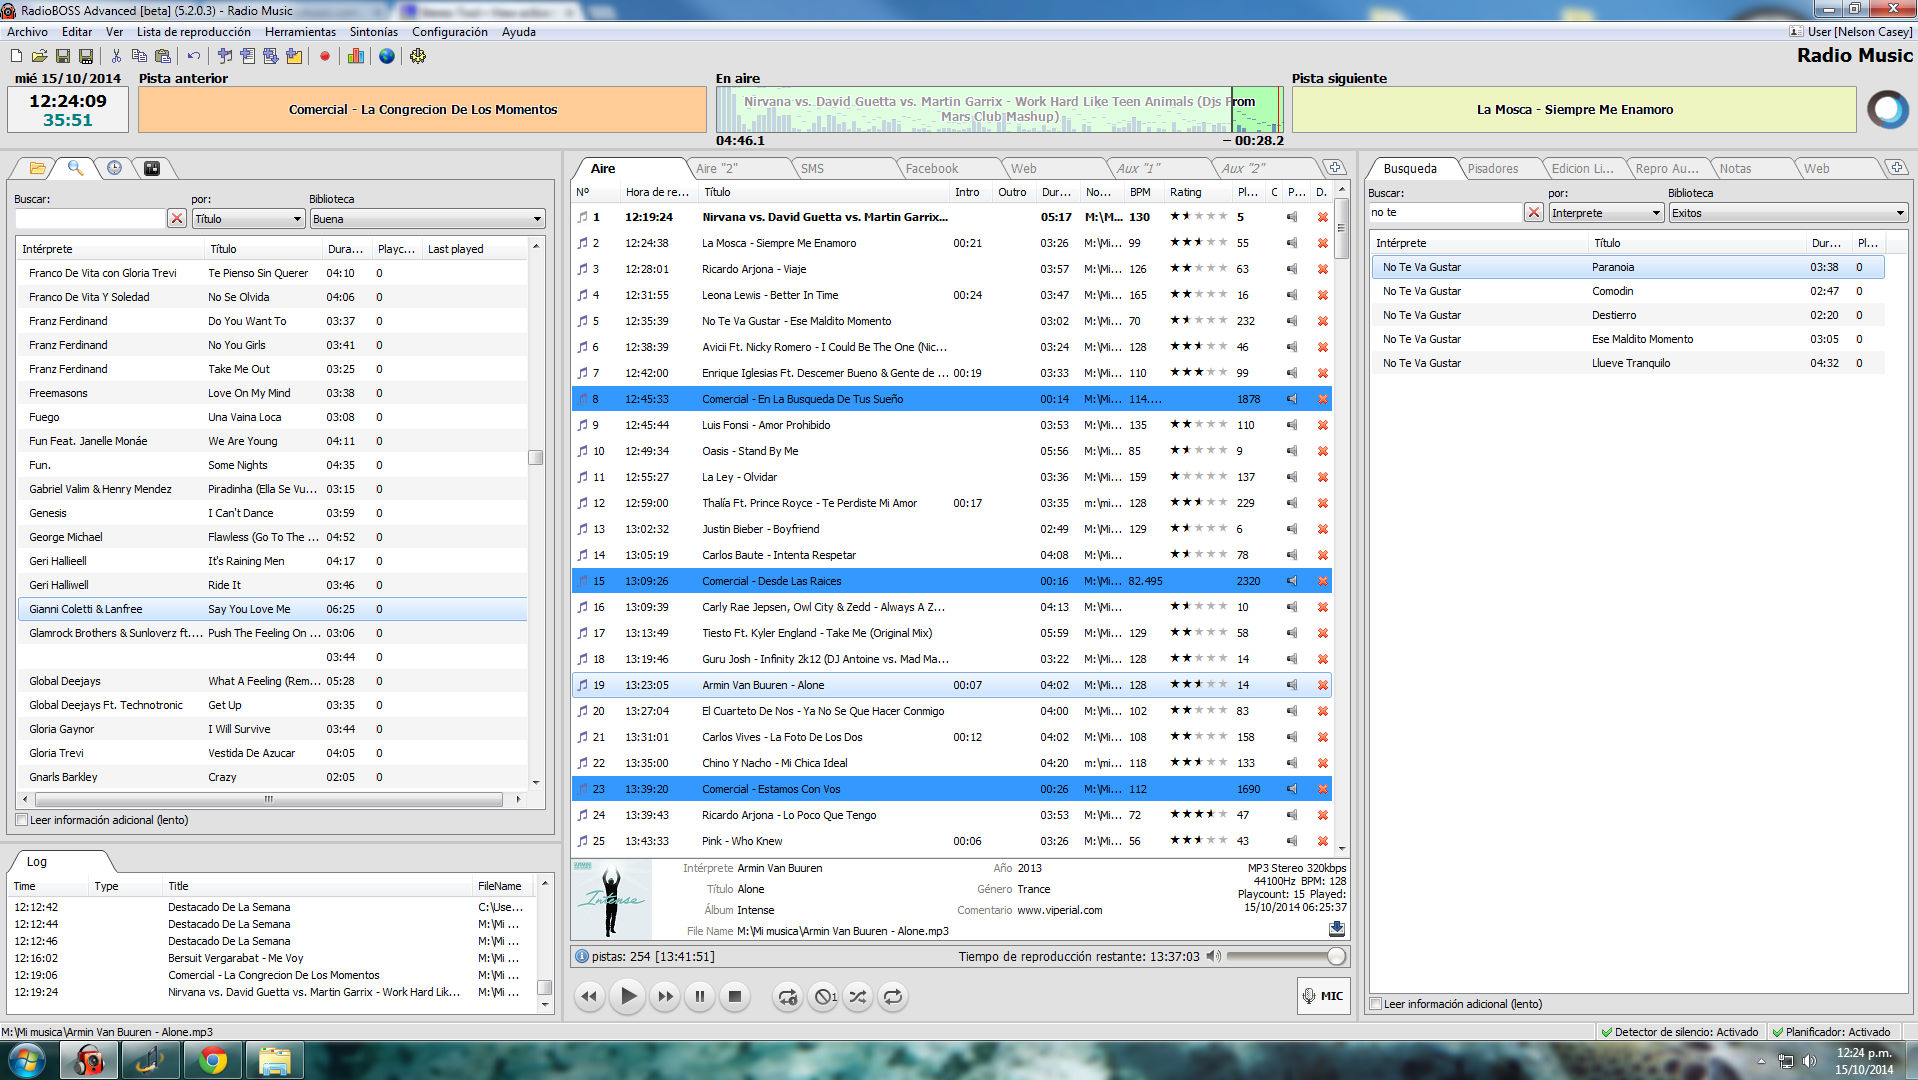Toggle repeat playlist mode
This screenshot has width=1918, height=1080.
click(893, 996)
